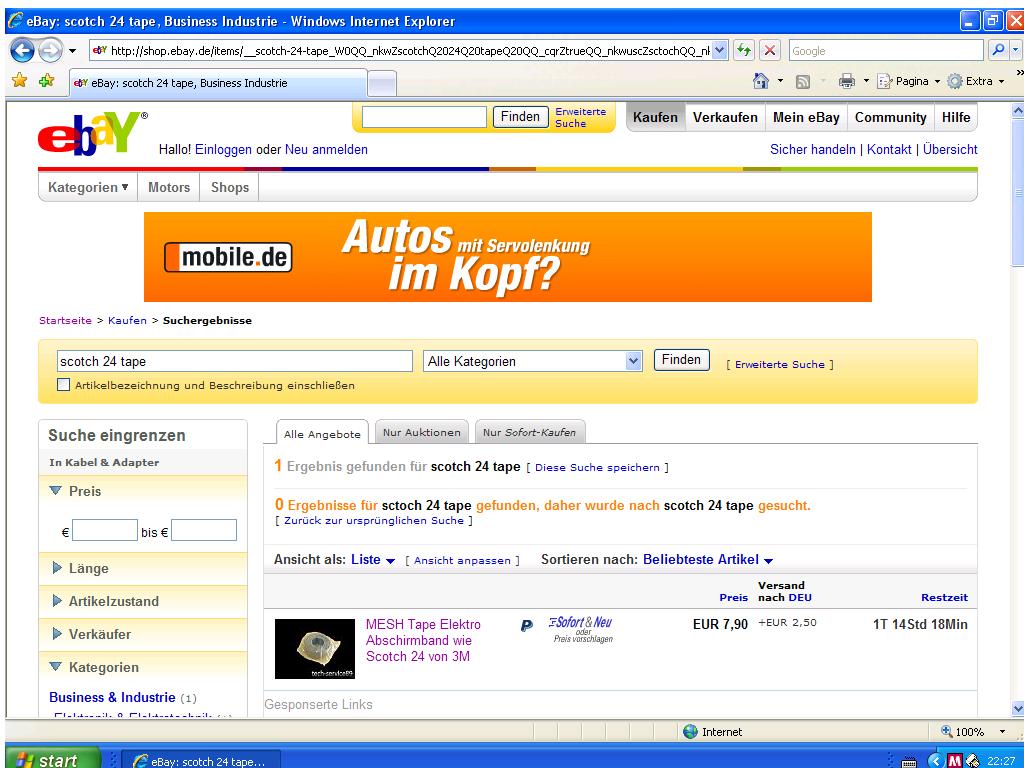Open the Verkaufen navigation tab
The image size is (1024, 768).
click(x=725, y=118)
